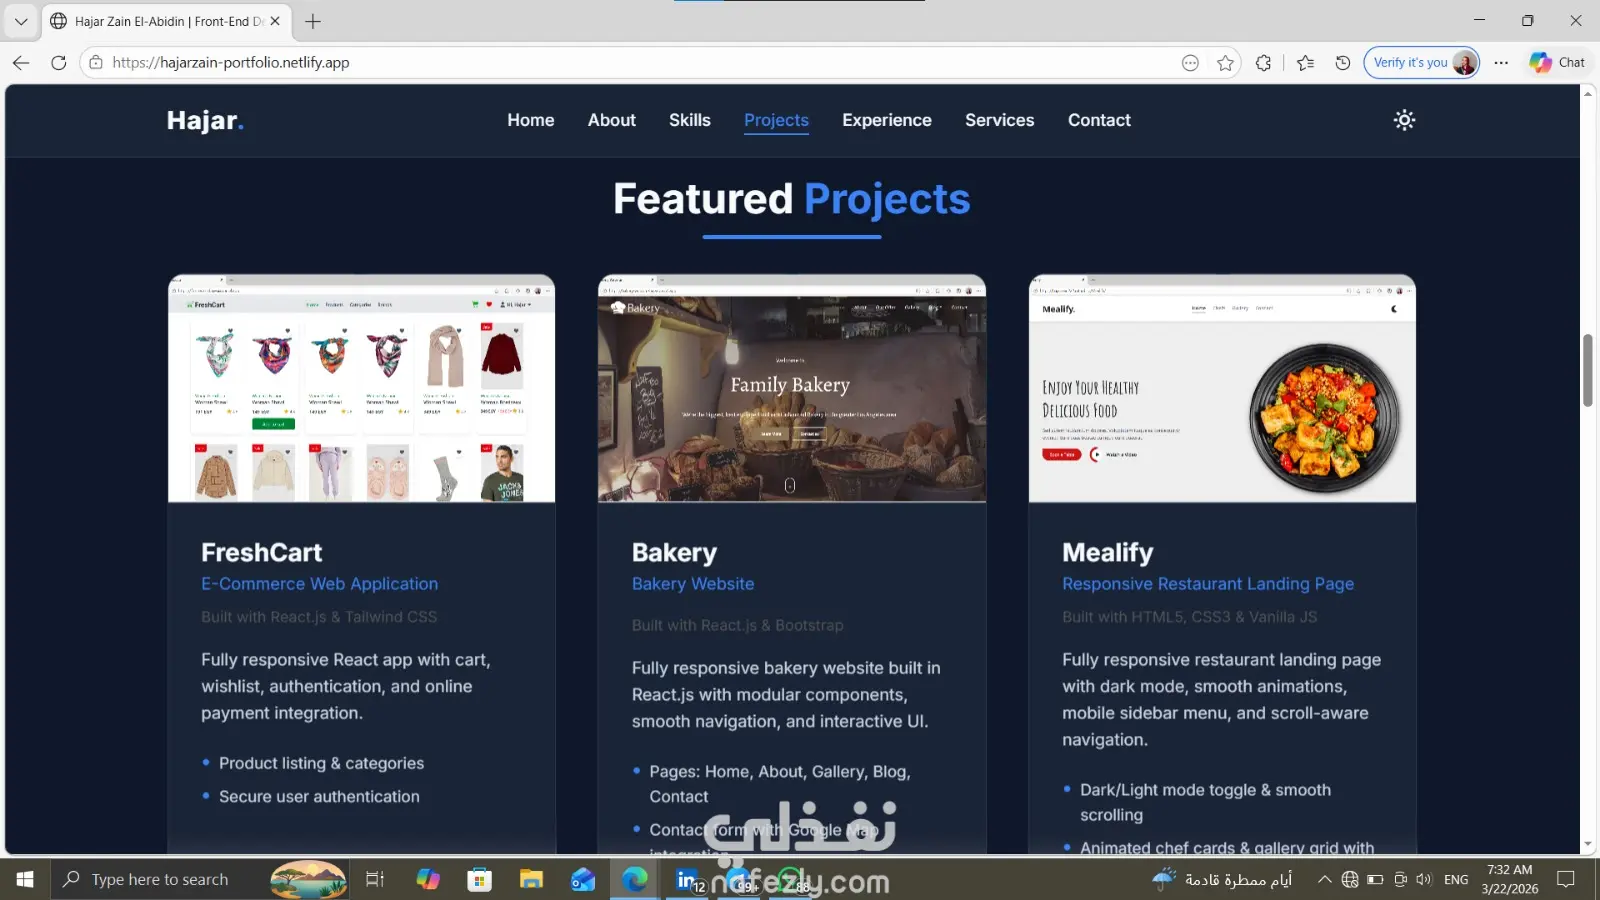The height and width of the screenshot is (900, 1600).
Task: Open File Explorer from the taskbar
Action: (x=531, y=879)
